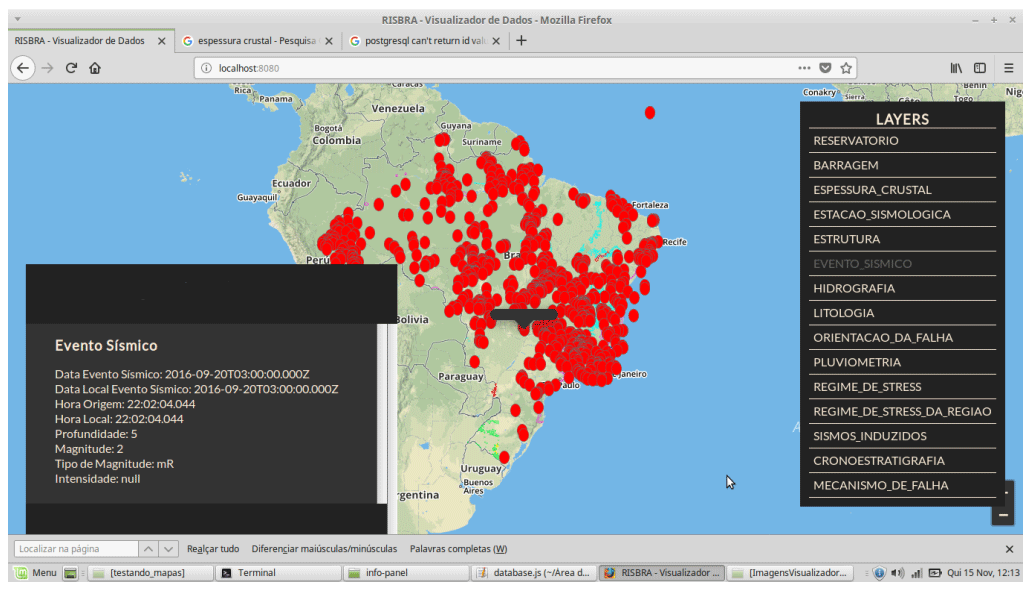
Task: Jump to previous find result arrow
Action: tap(147, 549)
